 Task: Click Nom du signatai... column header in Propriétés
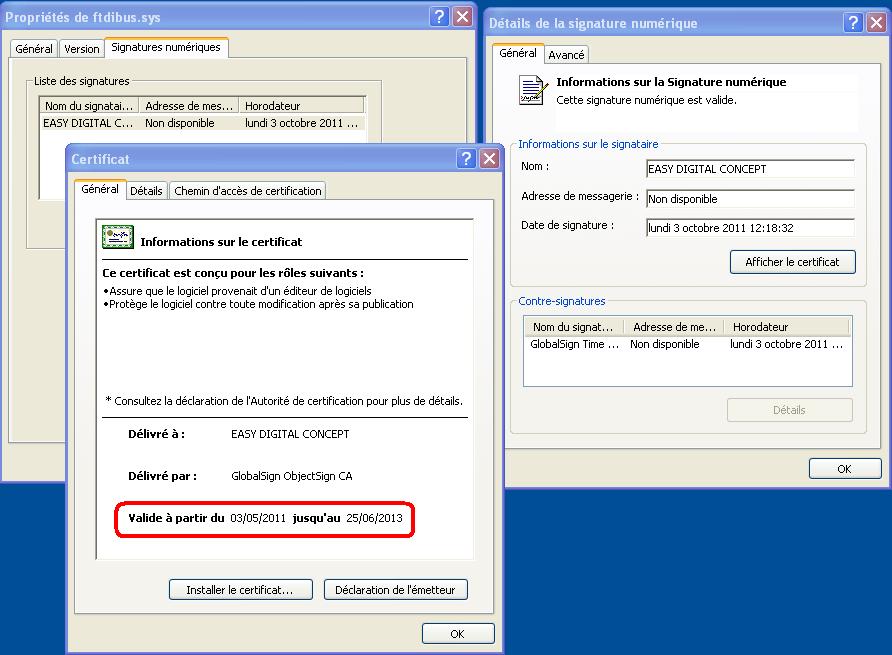(89, 106)
